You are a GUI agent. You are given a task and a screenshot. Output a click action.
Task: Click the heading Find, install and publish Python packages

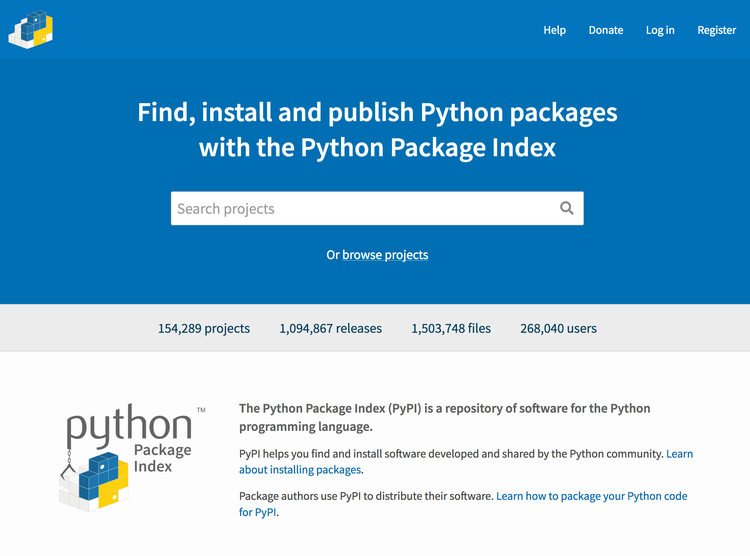click(377, 129)
